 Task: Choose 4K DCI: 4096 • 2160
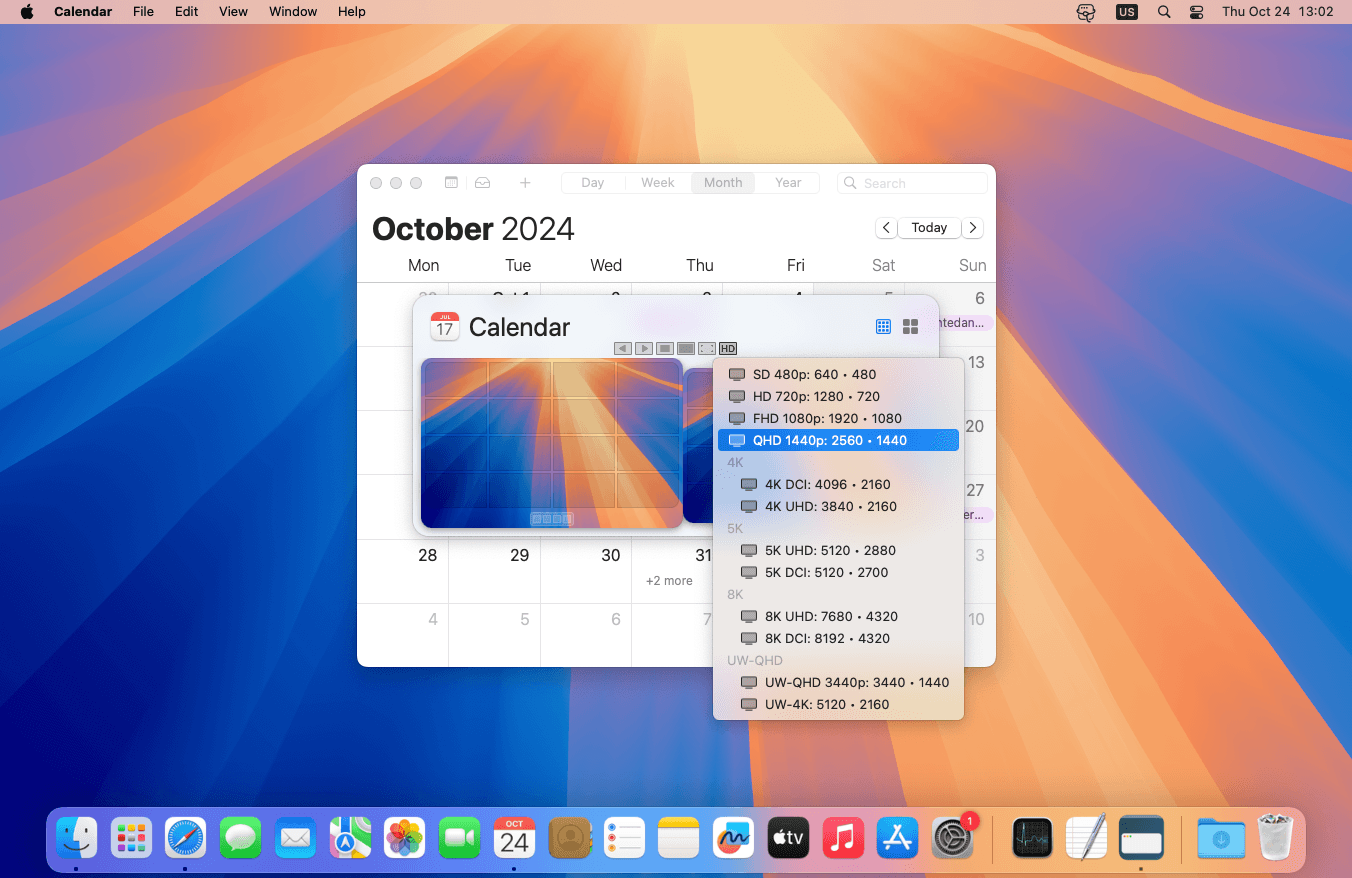(838, 484)
